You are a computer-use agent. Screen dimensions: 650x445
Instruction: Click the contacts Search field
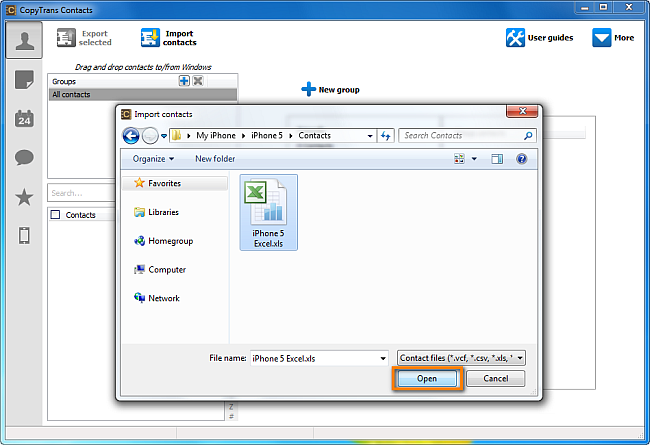(x=81, y=193)
